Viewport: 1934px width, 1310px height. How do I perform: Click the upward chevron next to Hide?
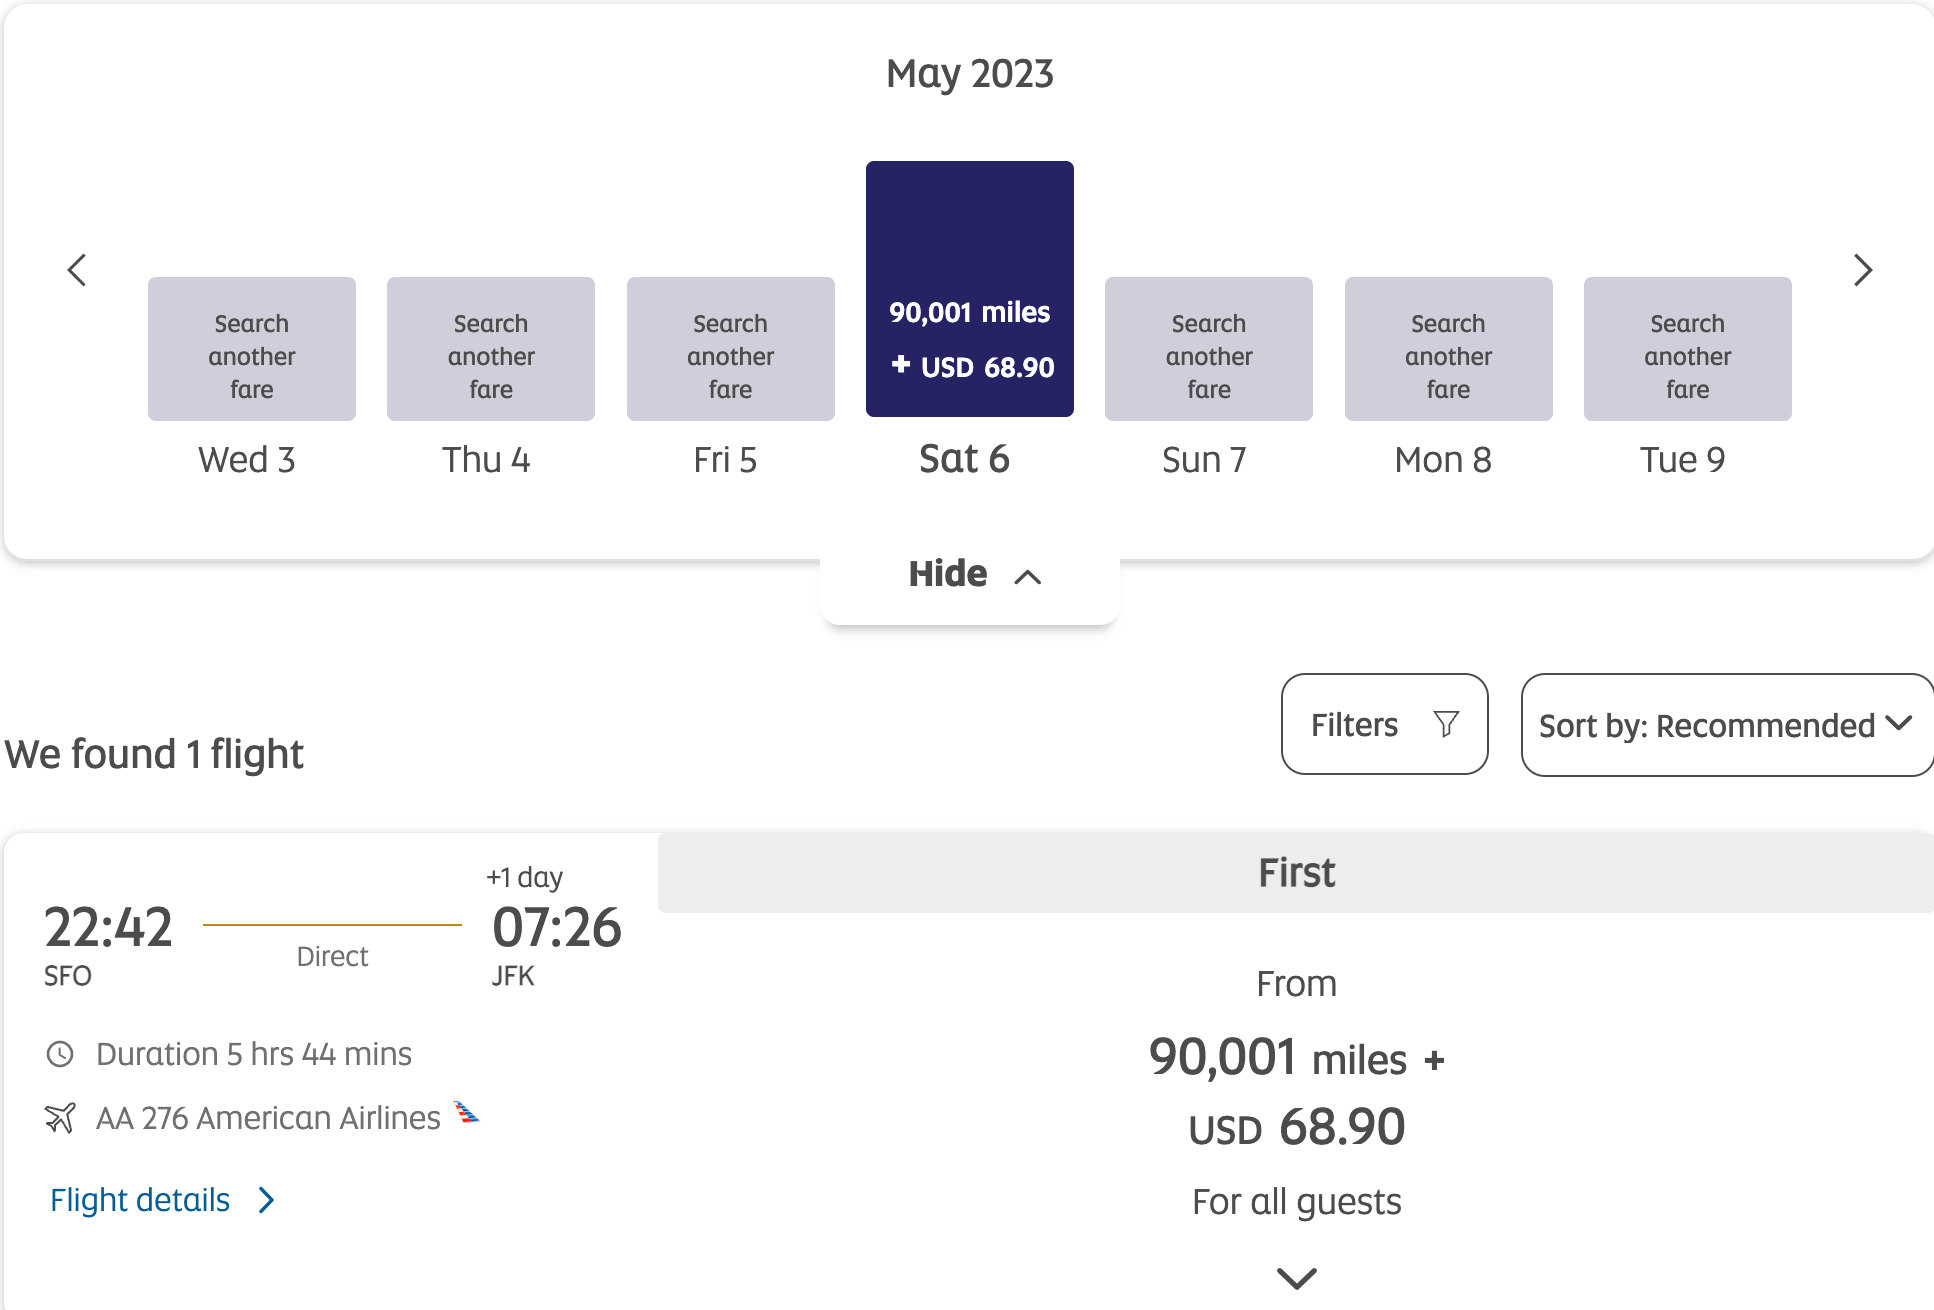[1028, 577]
